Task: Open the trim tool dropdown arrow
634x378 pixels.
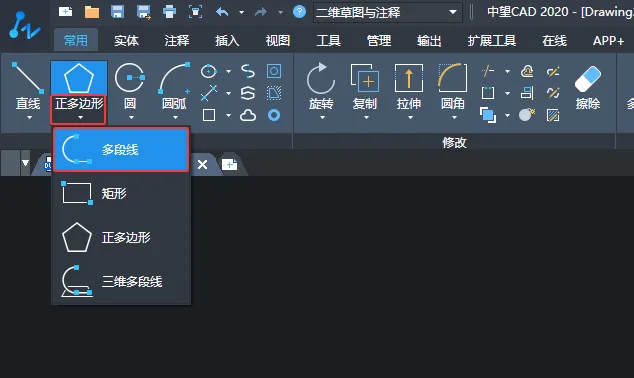Action: [507, 72]
